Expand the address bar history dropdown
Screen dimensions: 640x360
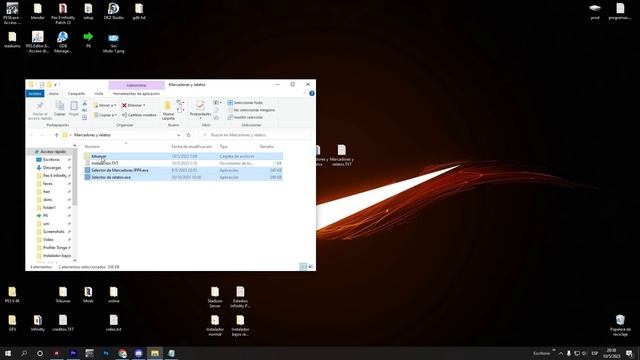point(178,135)
